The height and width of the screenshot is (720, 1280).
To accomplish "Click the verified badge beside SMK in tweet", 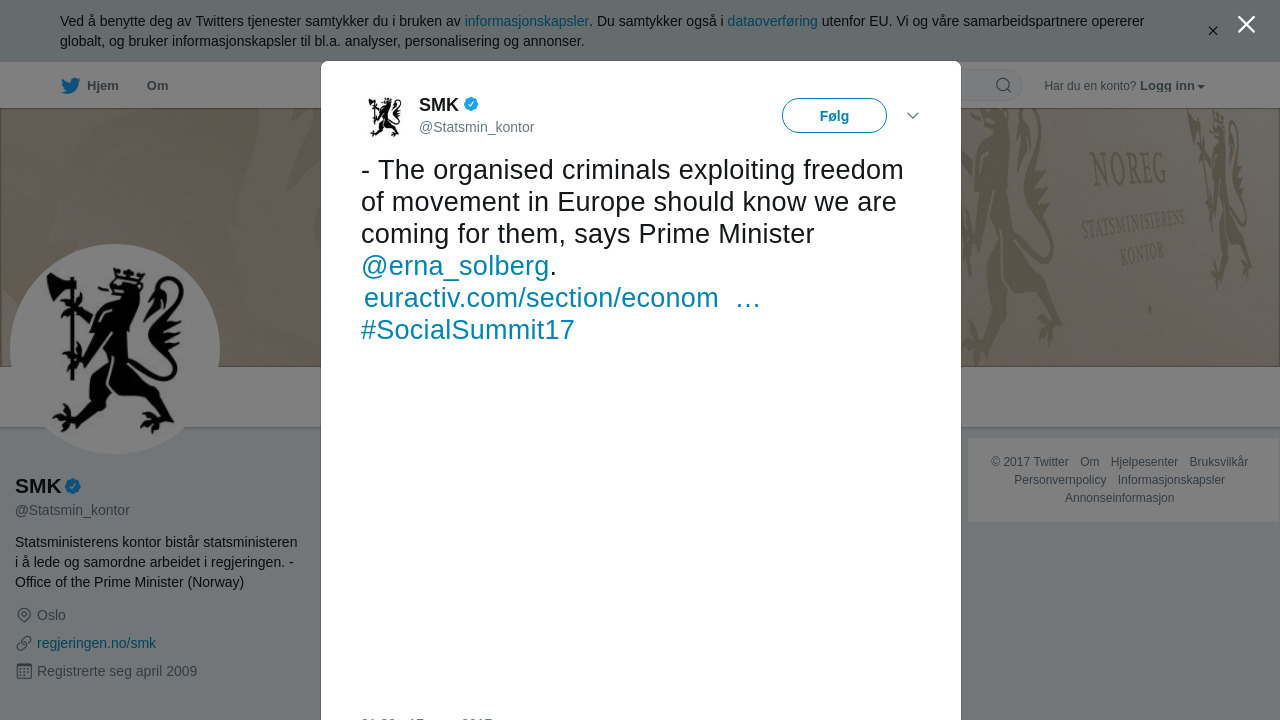I will click(x=471, y=104).
